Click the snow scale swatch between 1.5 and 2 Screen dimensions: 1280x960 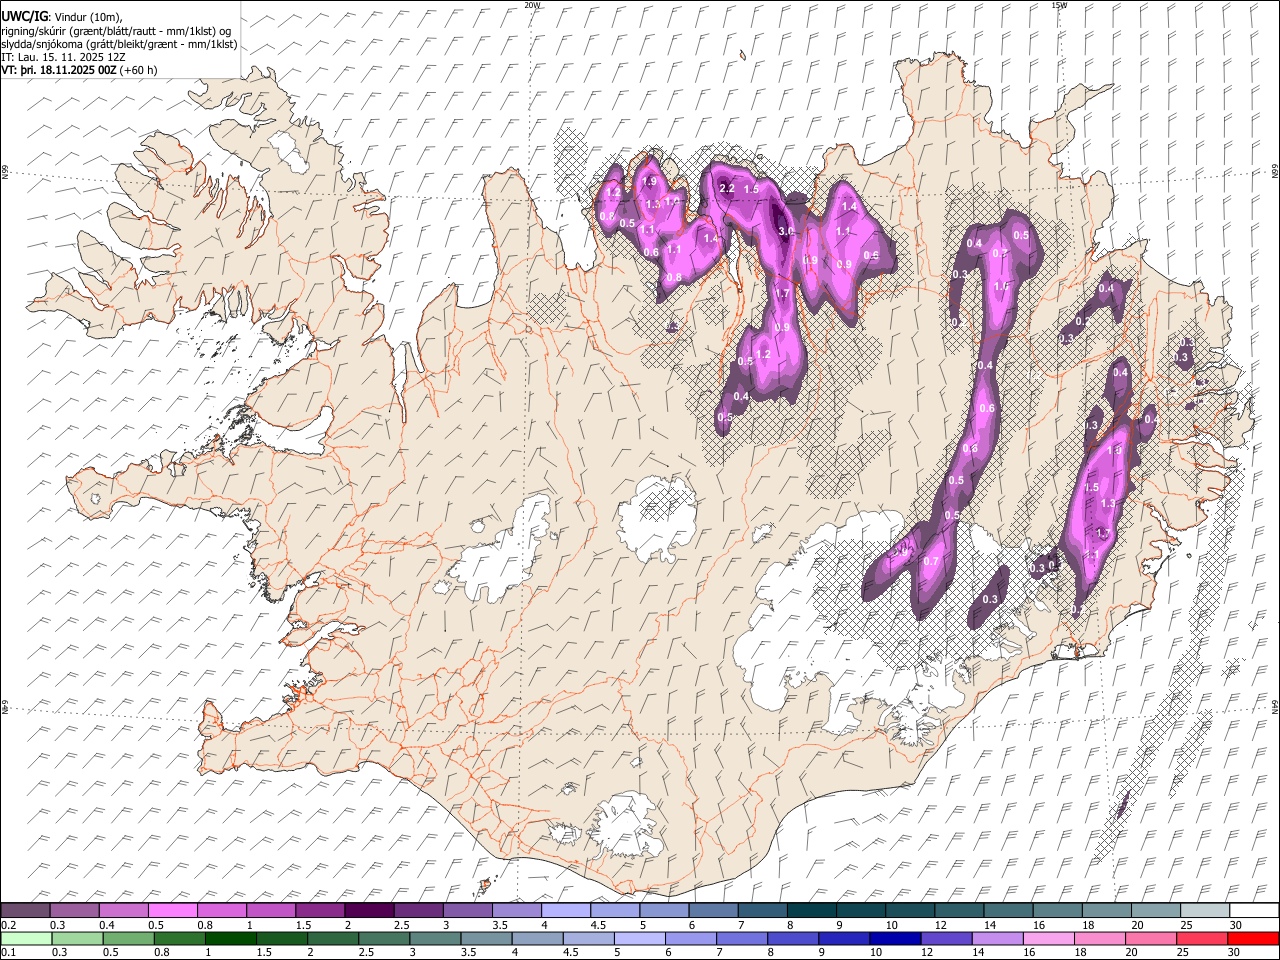(x=319, y=910)
